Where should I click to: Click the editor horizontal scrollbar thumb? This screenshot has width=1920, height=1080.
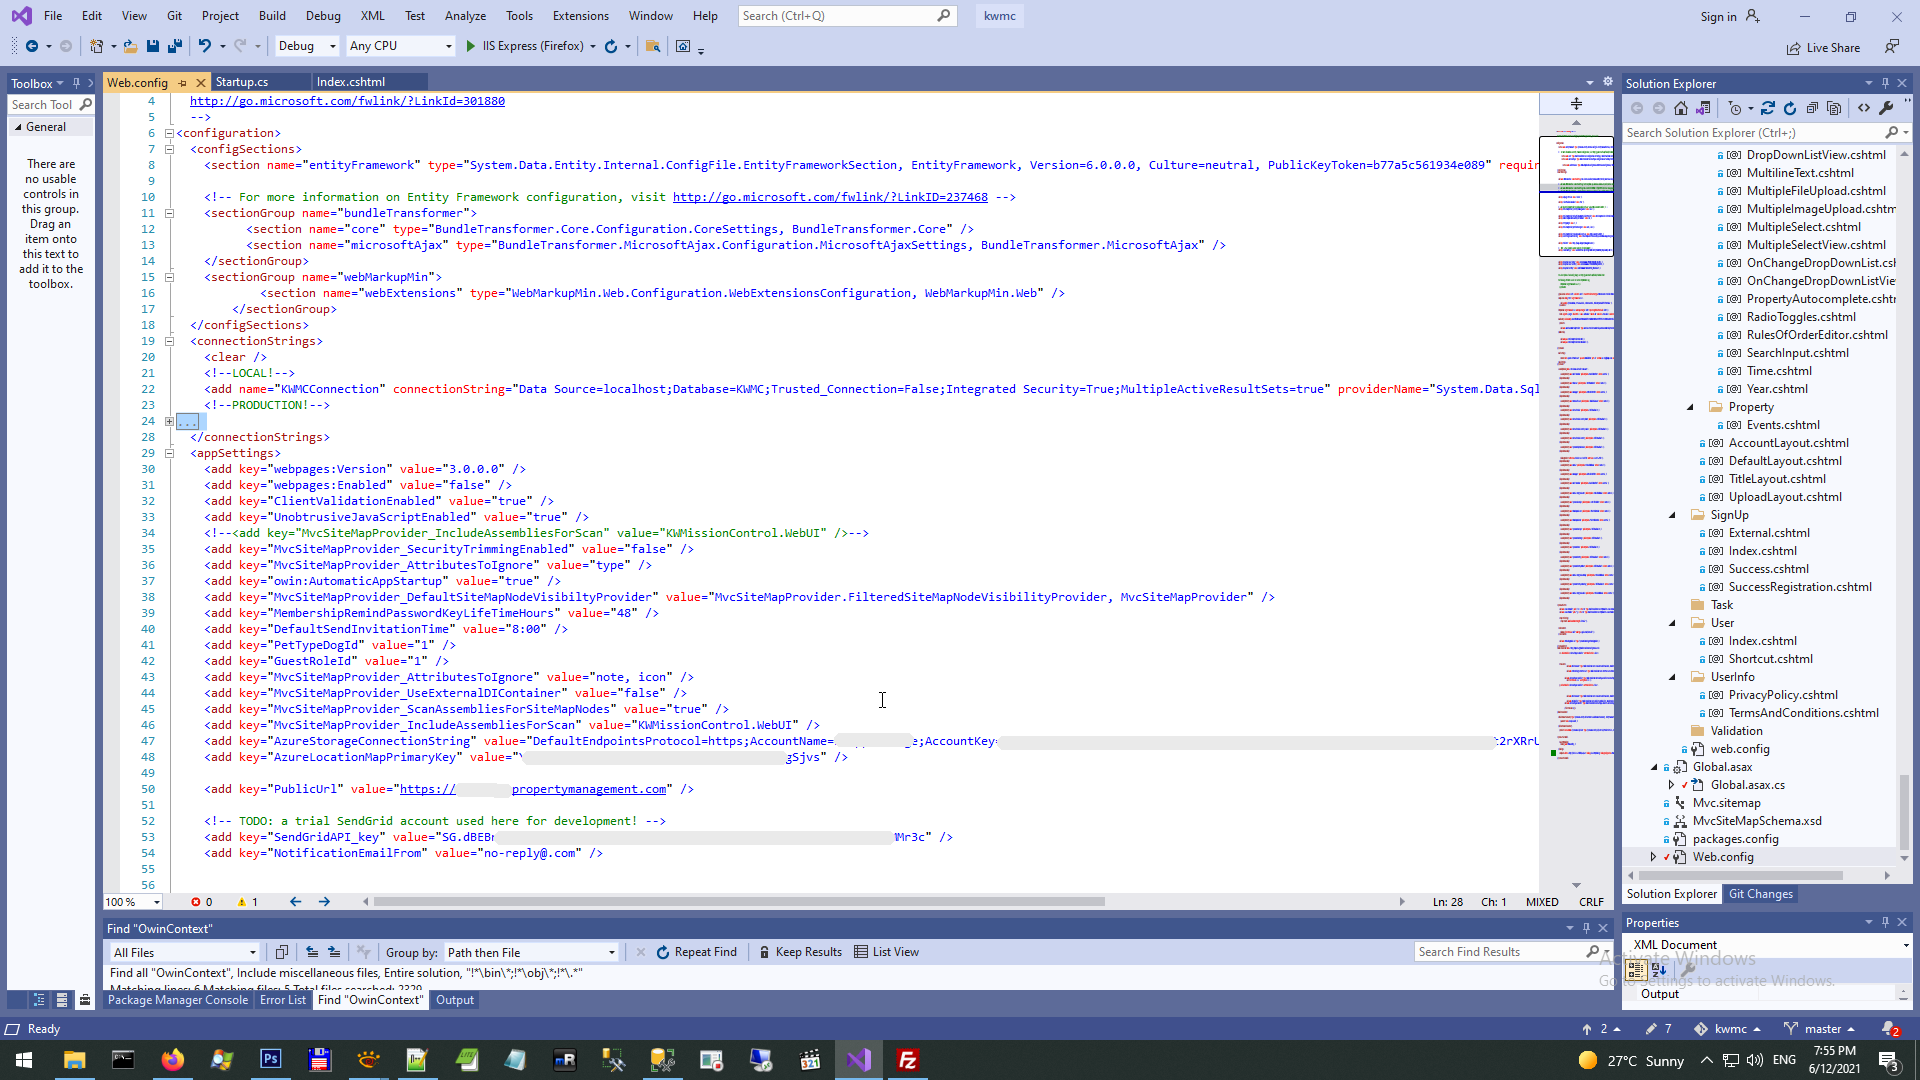(738, 901)
